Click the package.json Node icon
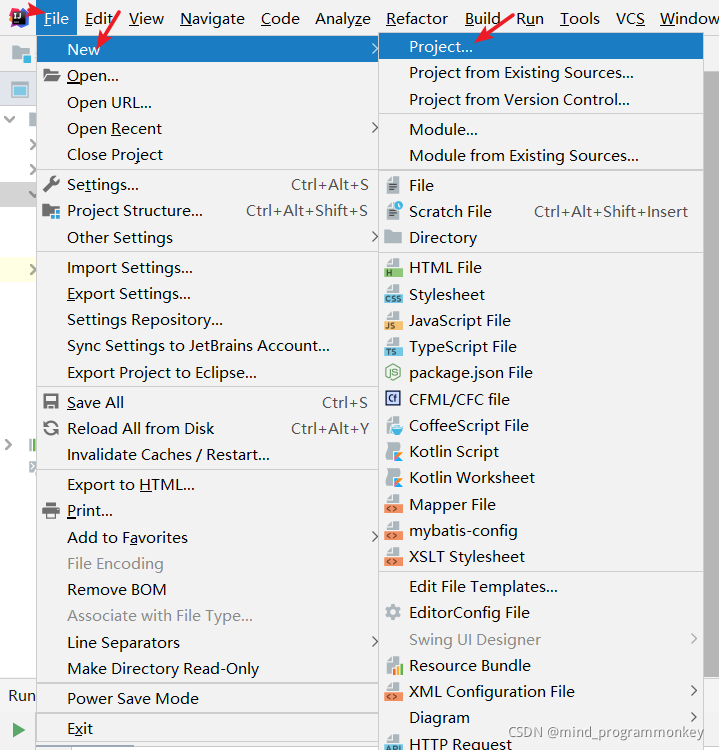The height and width of the screenshot is (750, 719). tap(393, 372)
